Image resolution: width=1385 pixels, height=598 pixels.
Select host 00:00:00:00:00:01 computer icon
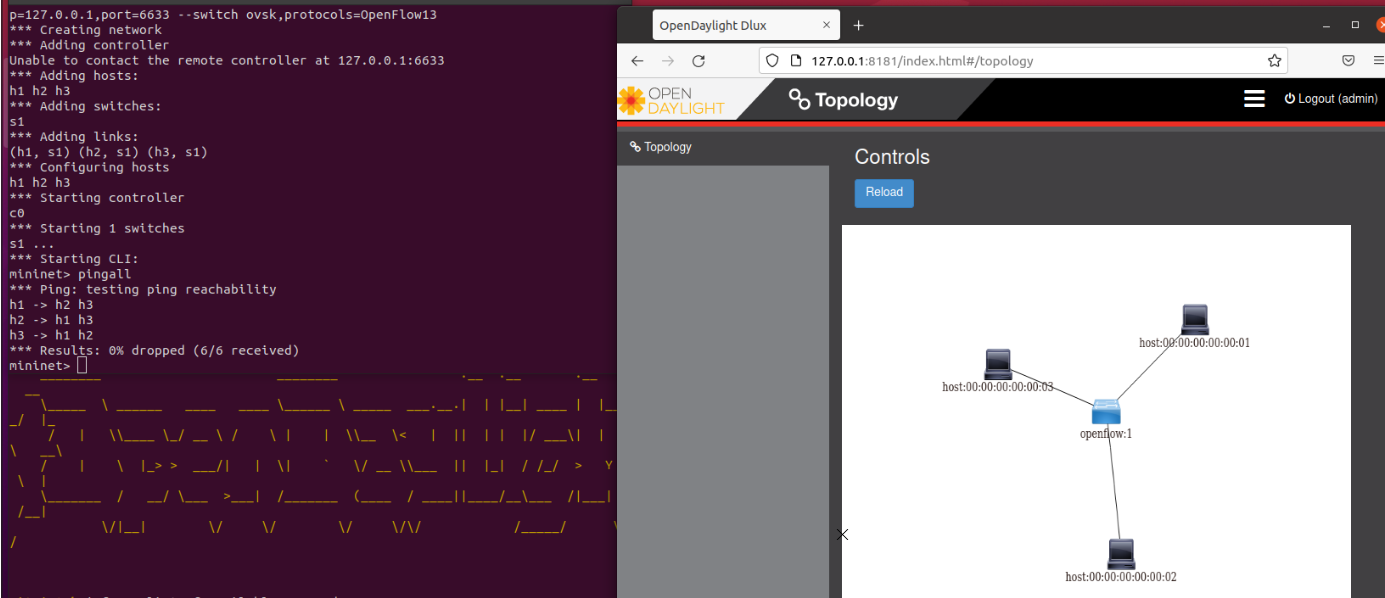coord(1195,319)
